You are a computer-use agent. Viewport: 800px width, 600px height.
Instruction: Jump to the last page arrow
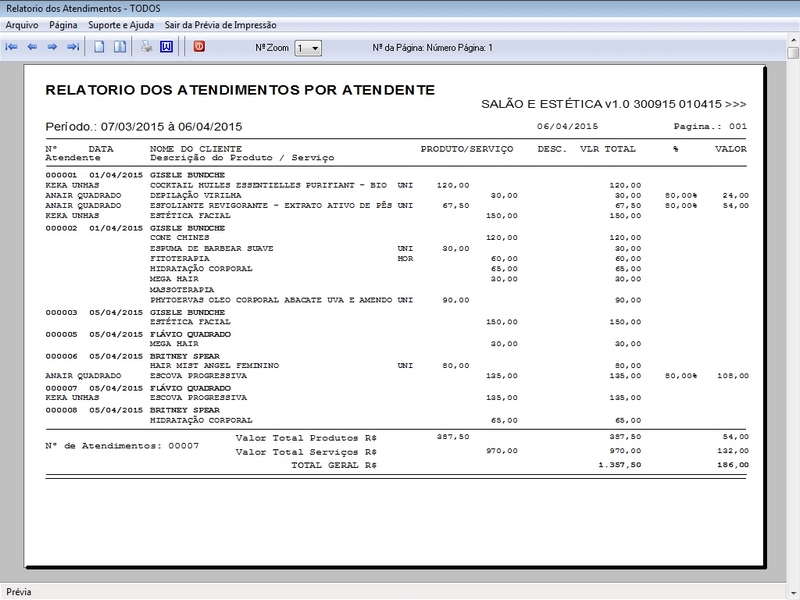tap(72, 47)
